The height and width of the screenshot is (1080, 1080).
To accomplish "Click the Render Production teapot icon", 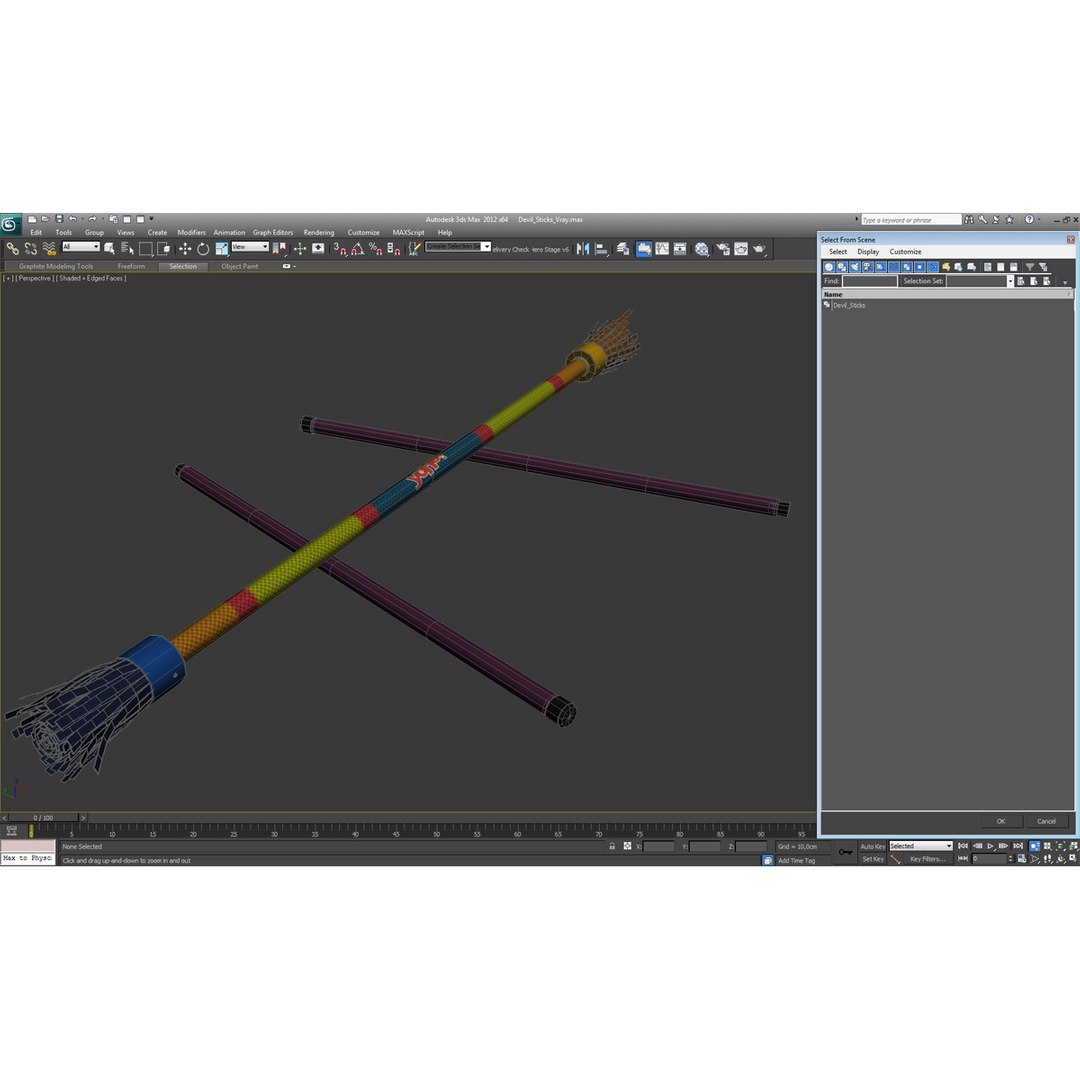I will pyautogui.click(x=759, y=249).
